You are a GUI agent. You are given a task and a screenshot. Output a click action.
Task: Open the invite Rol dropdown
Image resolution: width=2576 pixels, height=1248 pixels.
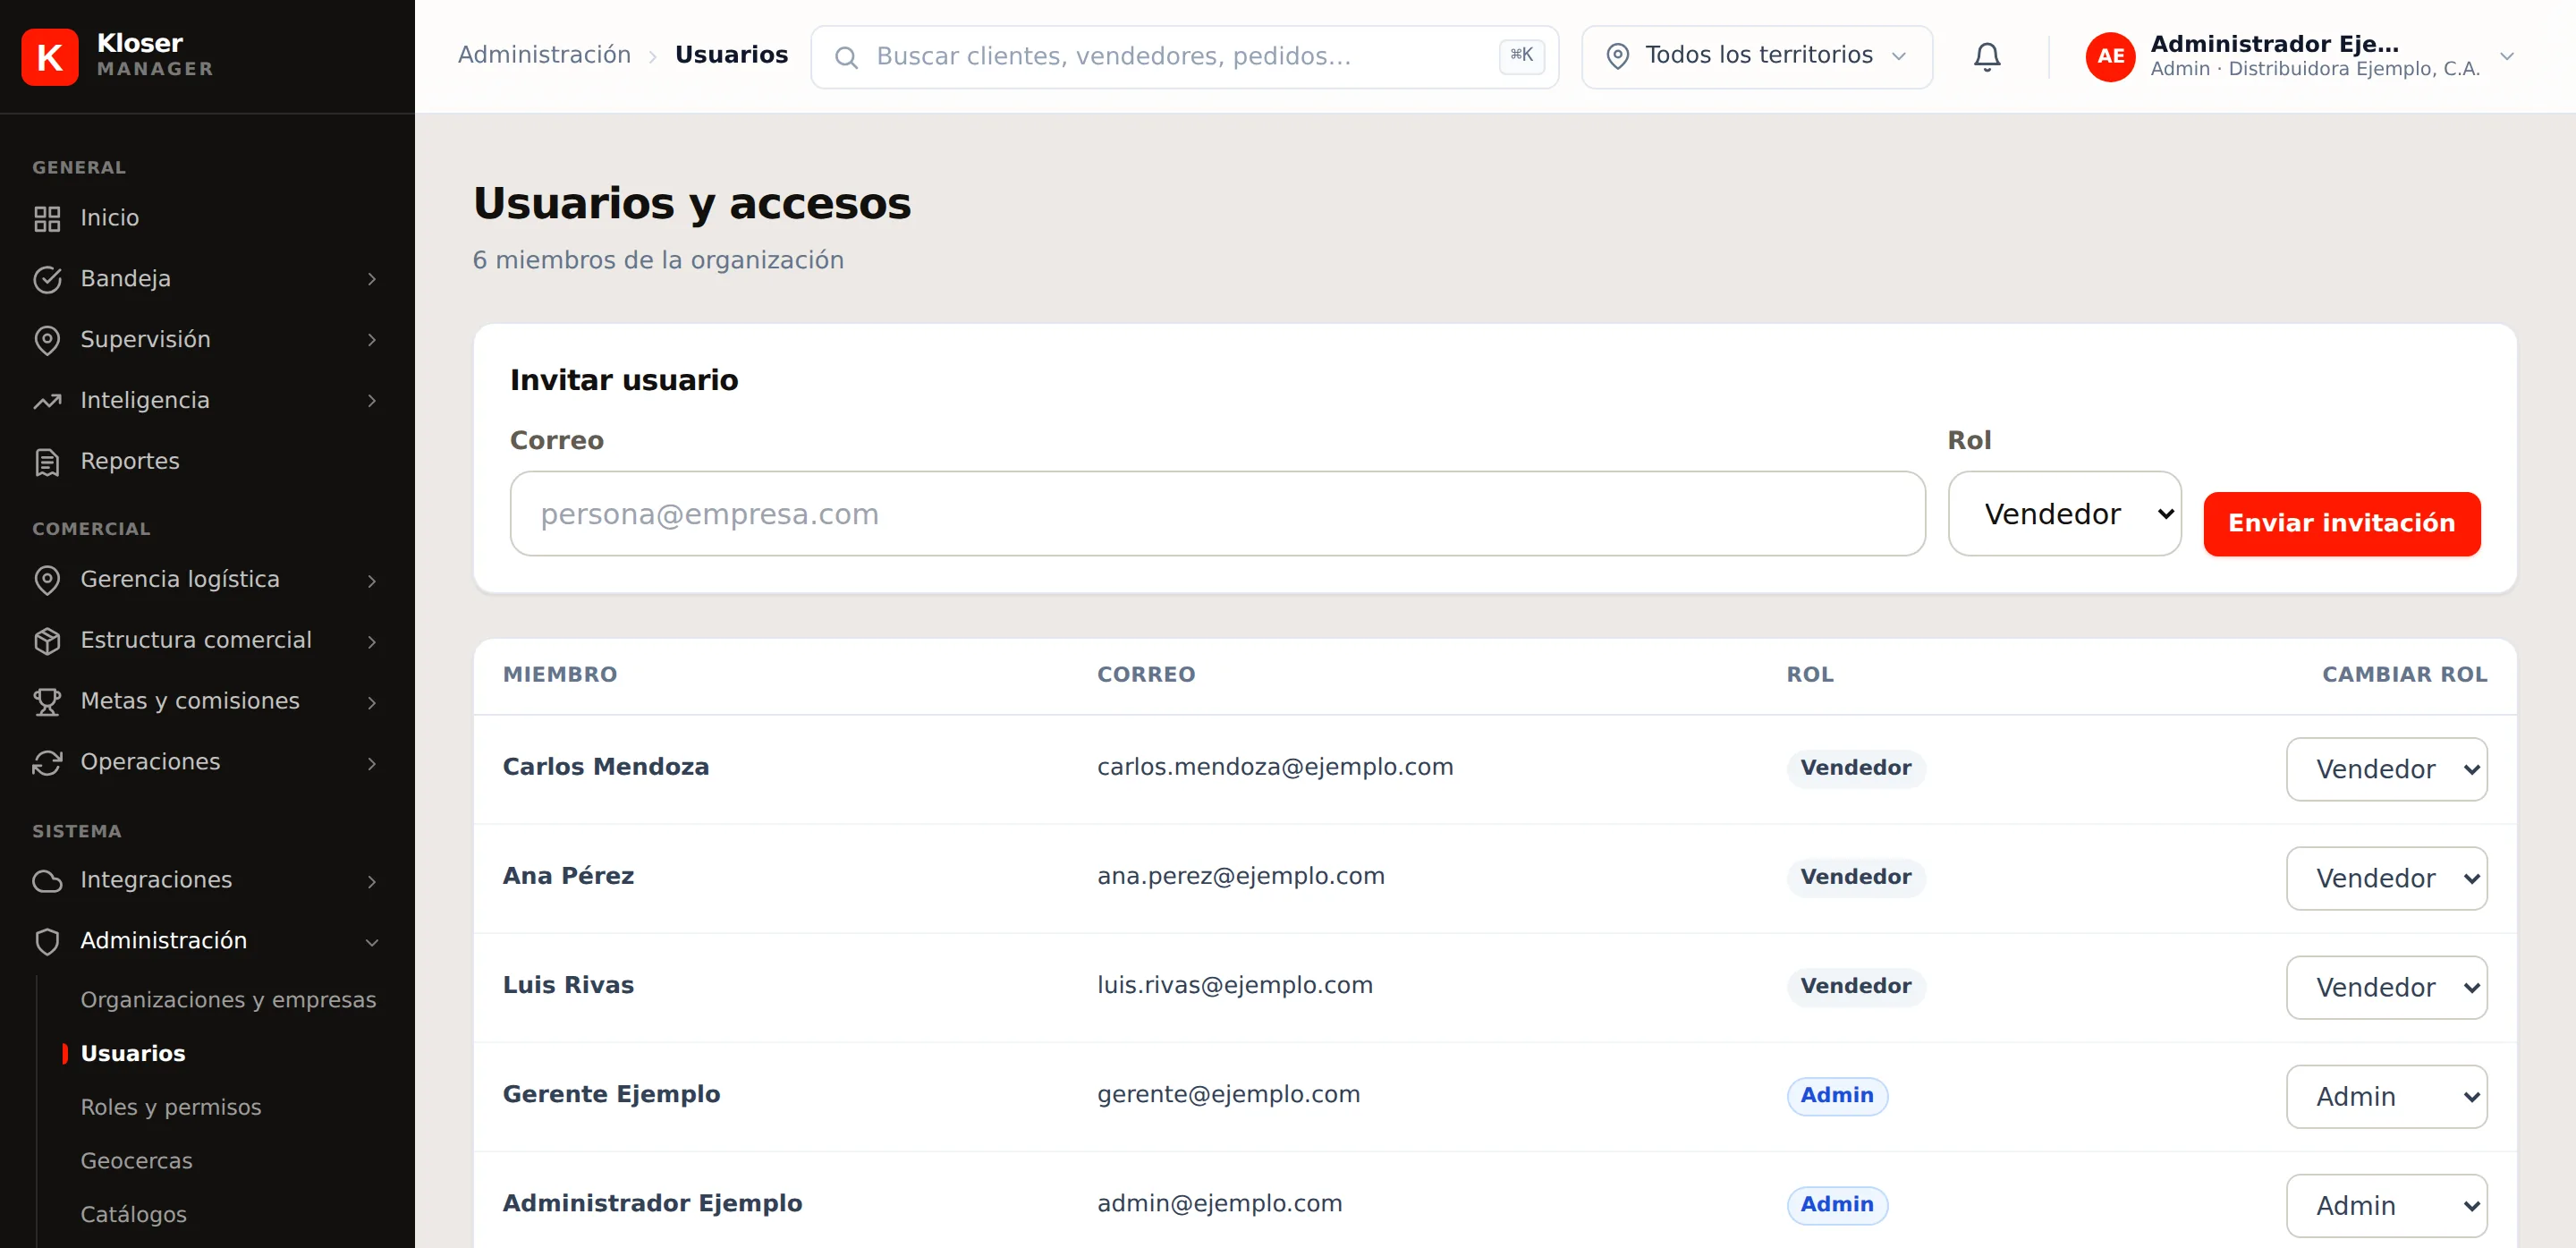2064,514
